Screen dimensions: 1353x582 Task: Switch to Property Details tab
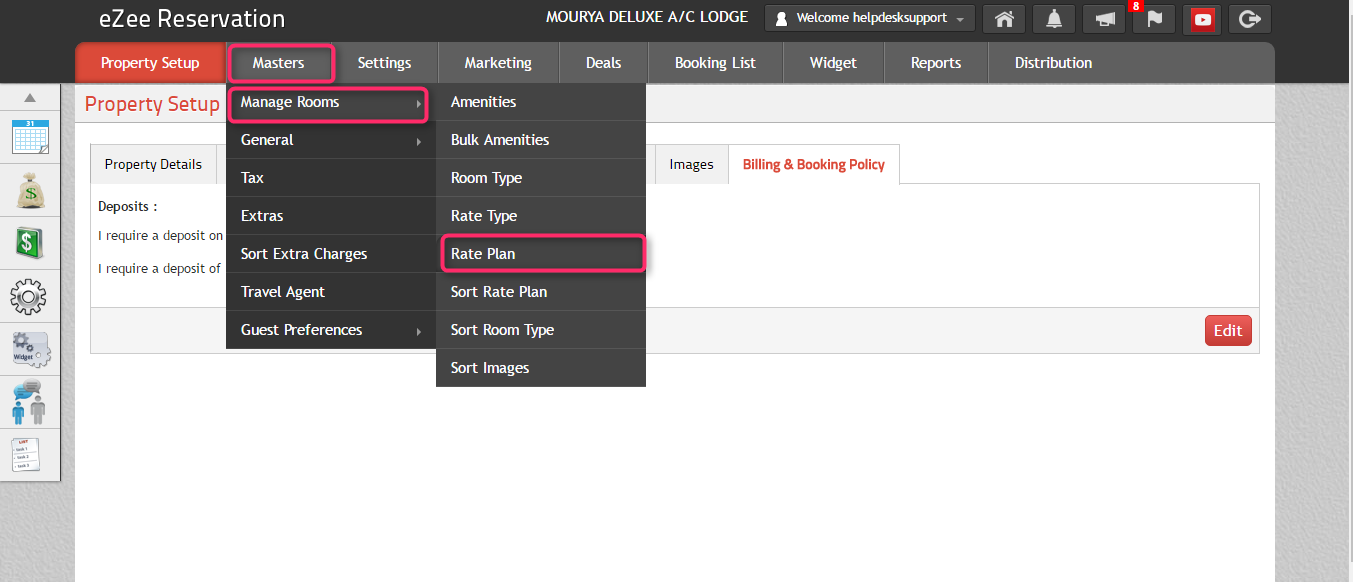(x=153, y=165)
